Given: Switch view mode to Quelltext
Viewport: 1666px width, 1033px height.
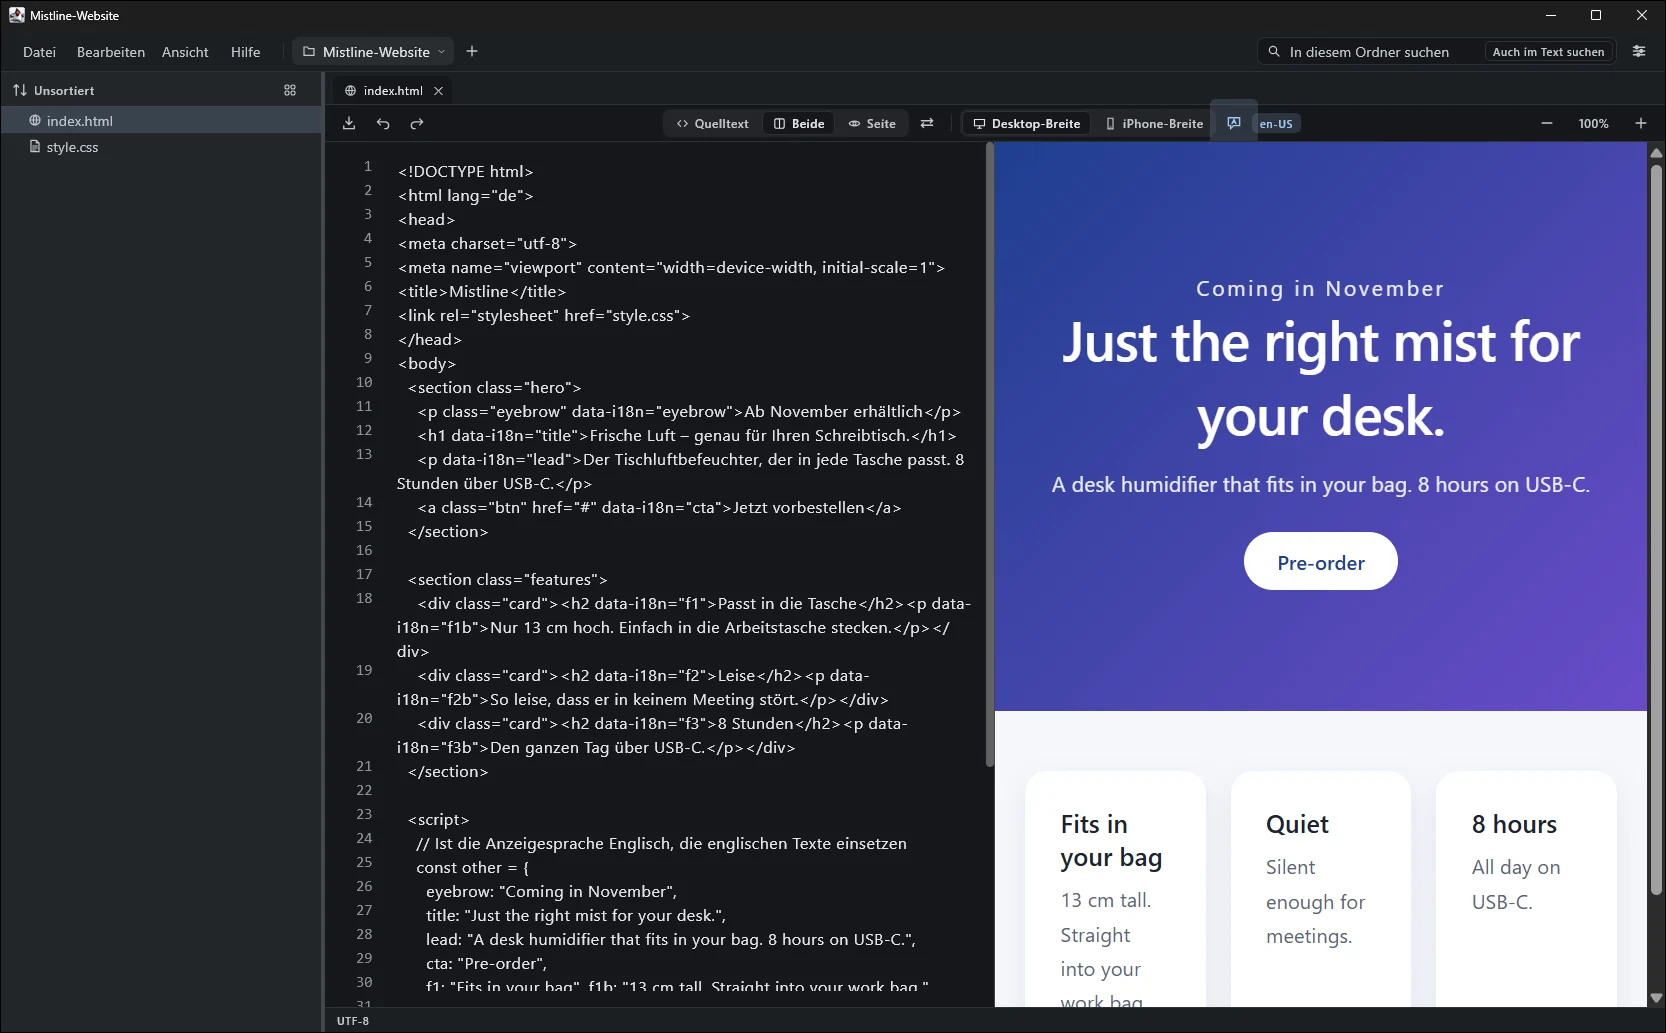Looking at the screenshot, I should 712,124.
